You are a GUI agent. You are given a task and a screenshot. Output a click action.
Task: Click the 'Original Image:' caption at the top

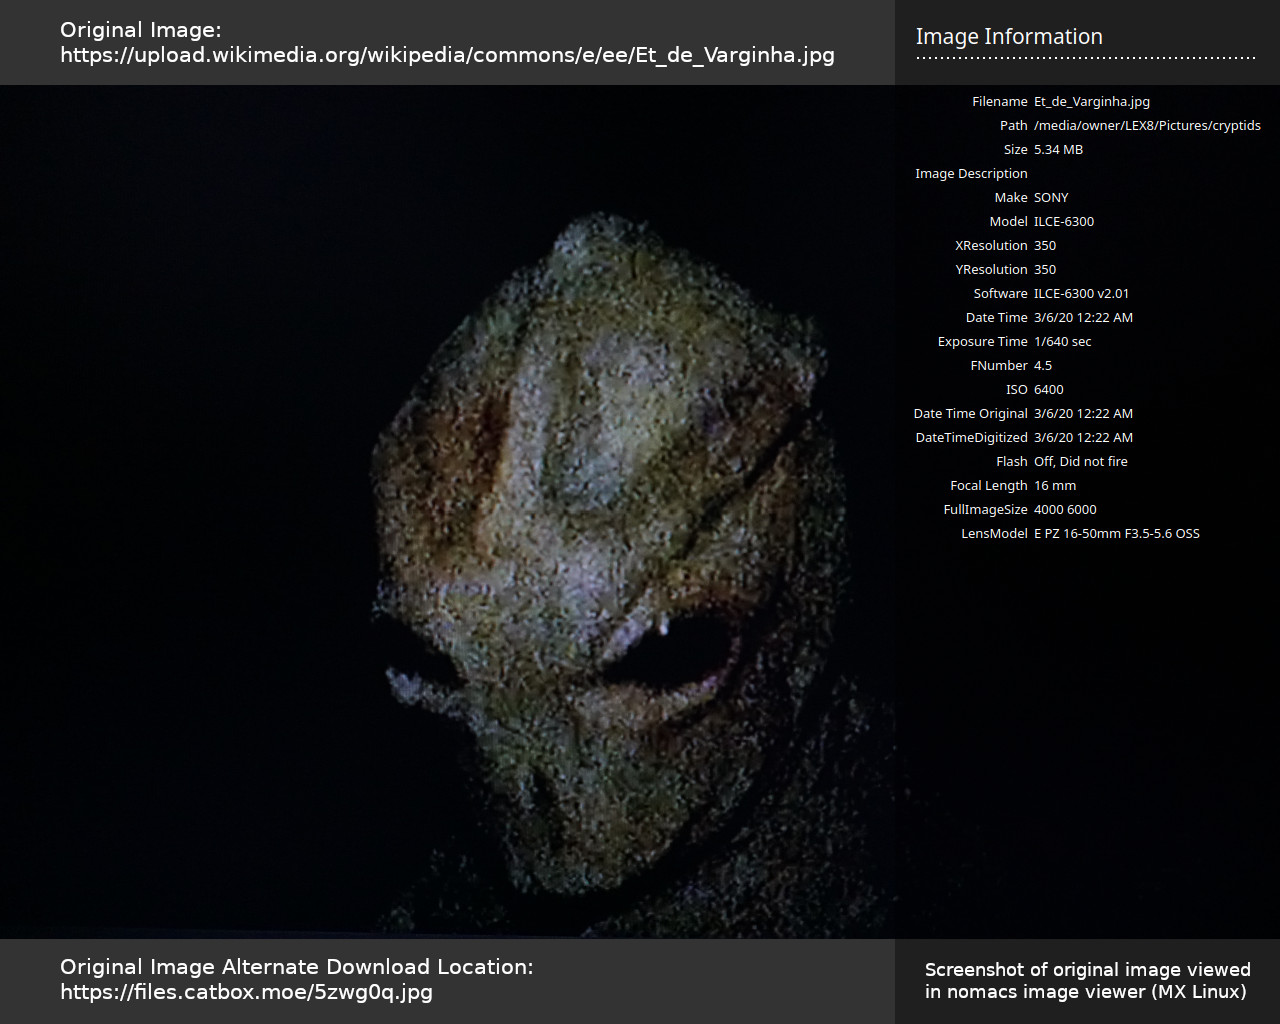pyautogui.click(x=141, y=30)
